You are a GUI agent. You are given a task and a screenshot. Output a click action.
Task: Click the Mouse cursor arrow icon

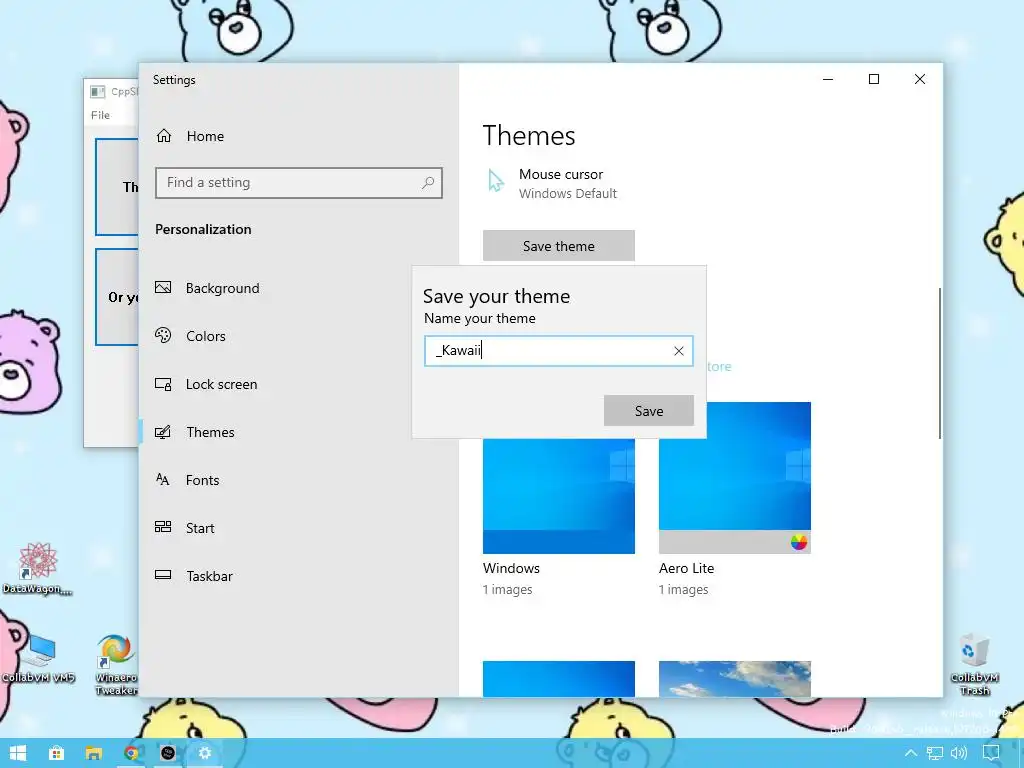(x=496, y=181)
